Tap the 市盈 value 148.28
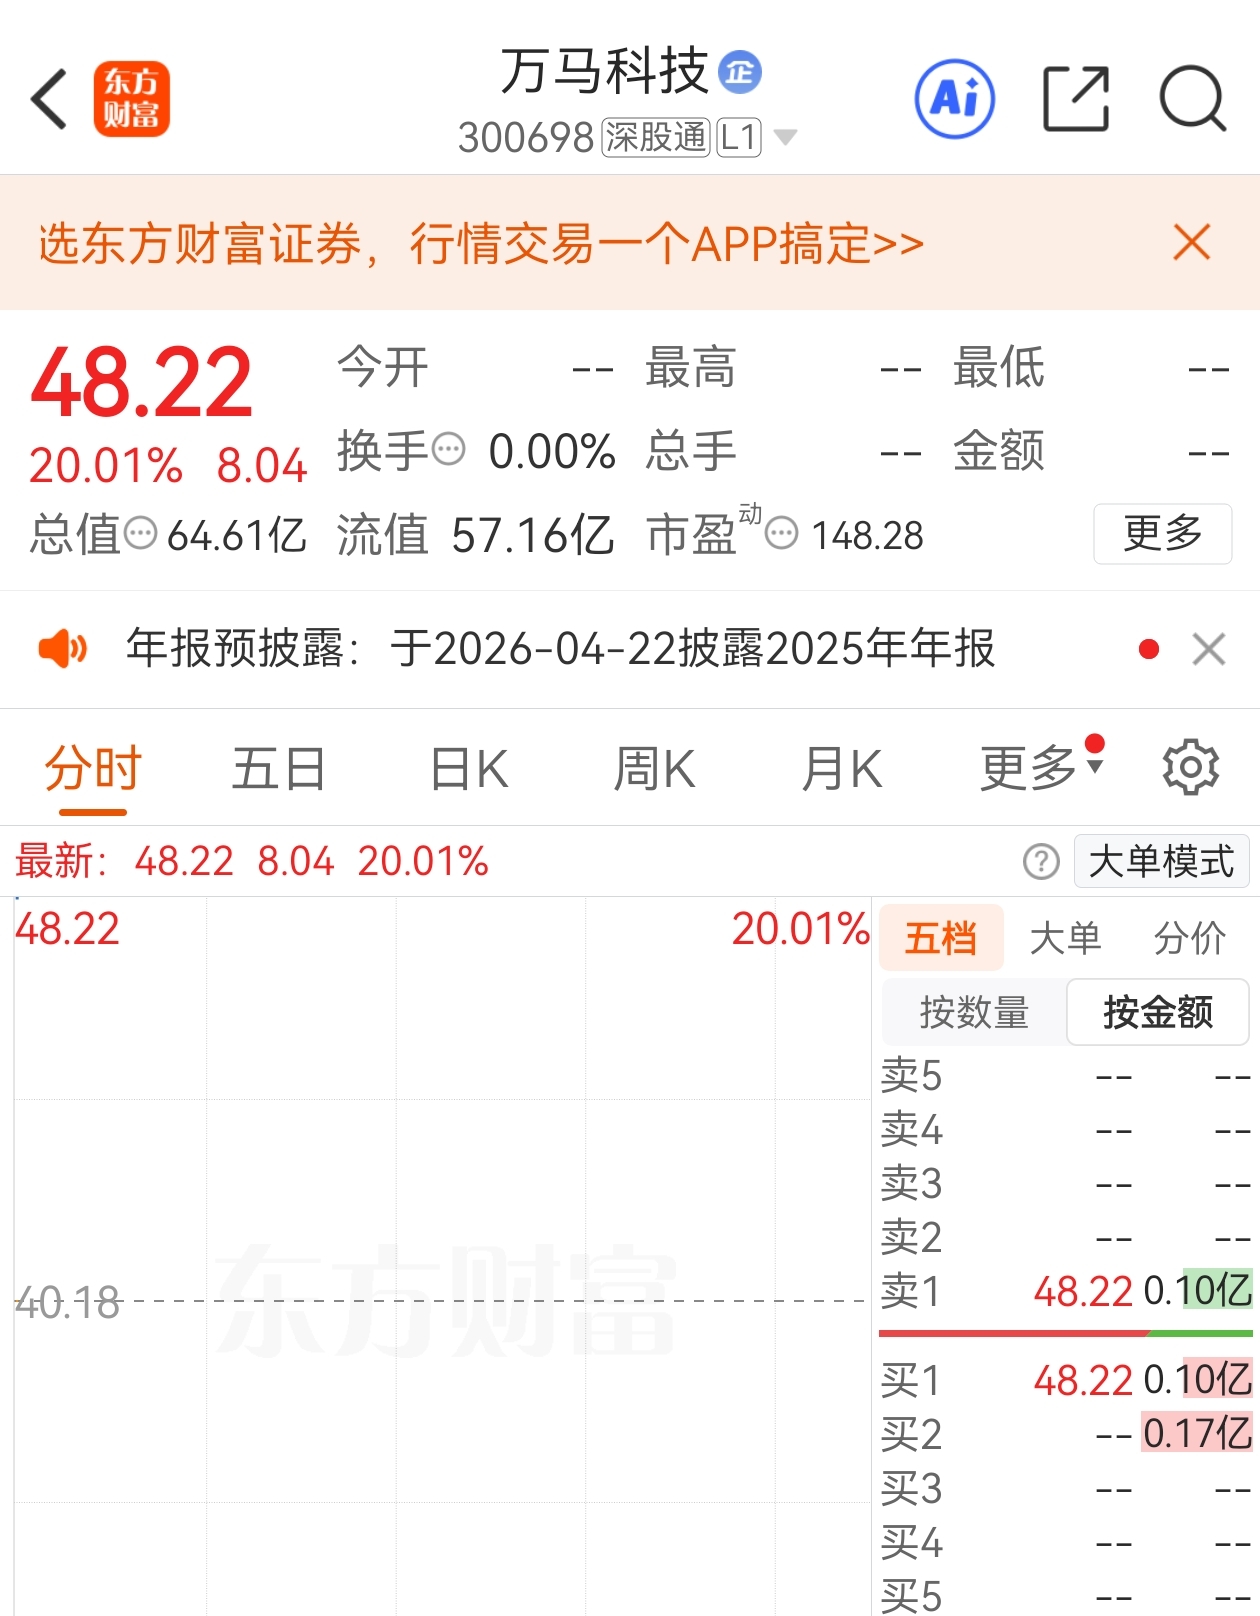The image size is (1260, 1616). (867, 536)
